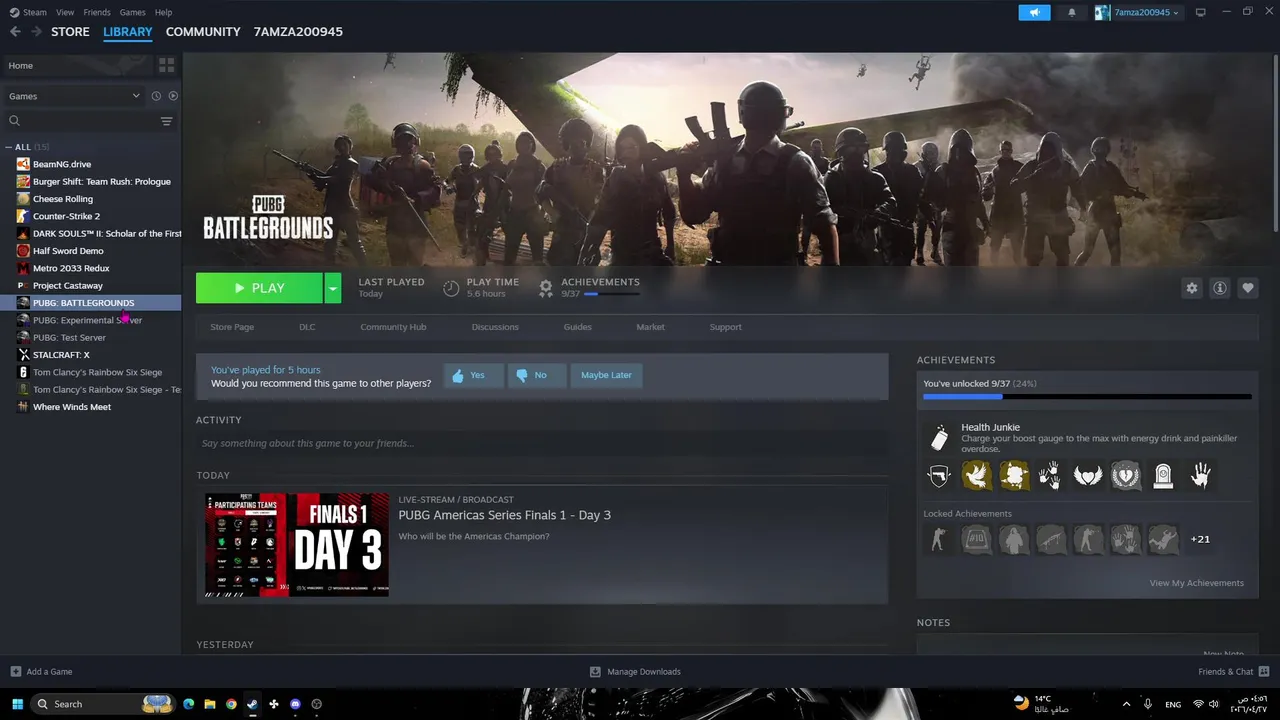The width and height of the screenshot is (1280, 720).
Task: Click the pistol shield achievement icon
Action: pyautogui.click(x=939, y=476)
